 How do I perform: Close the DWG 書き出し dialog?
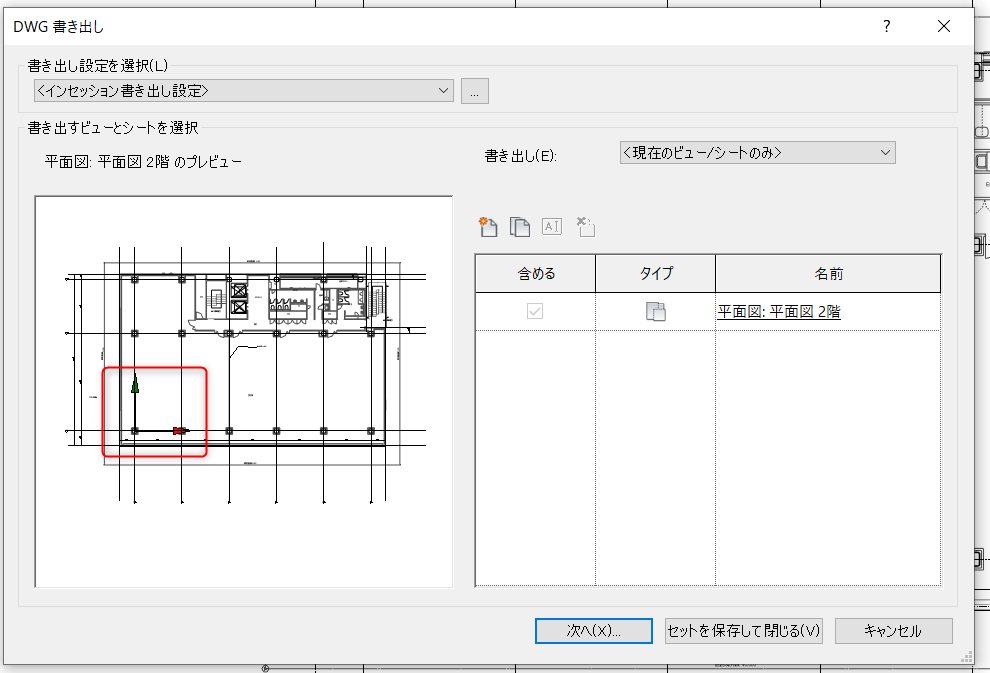pos(943,27)
